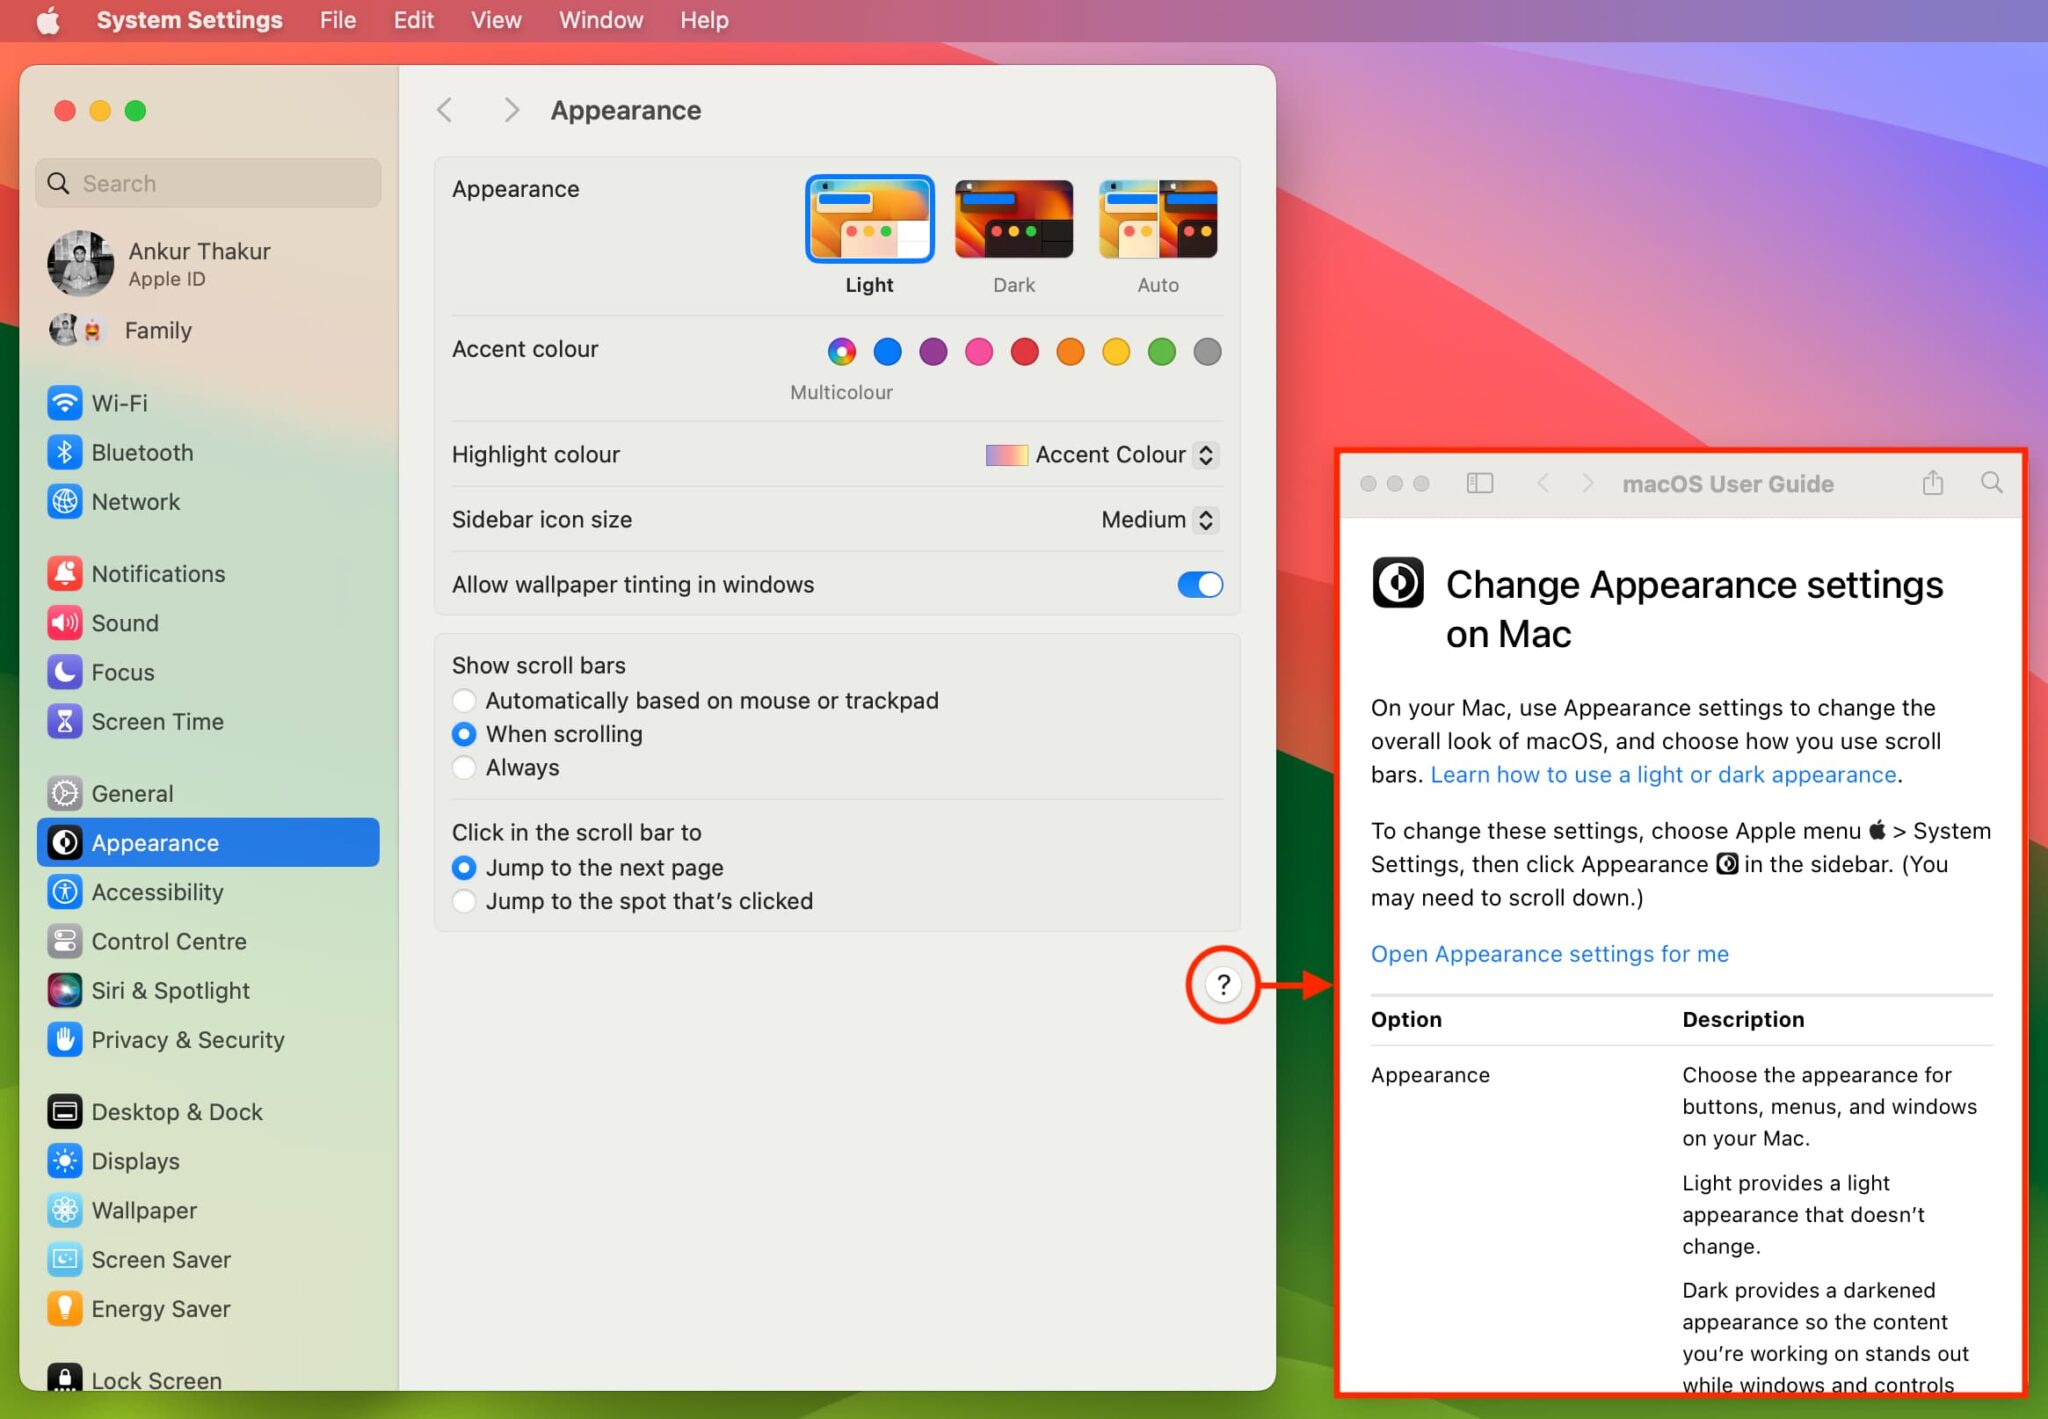The width and height of the screenshot is (2048, 1419).
Task: Toggle sidebar in macOS User Guide window
Action: [x=1480, y=484]
